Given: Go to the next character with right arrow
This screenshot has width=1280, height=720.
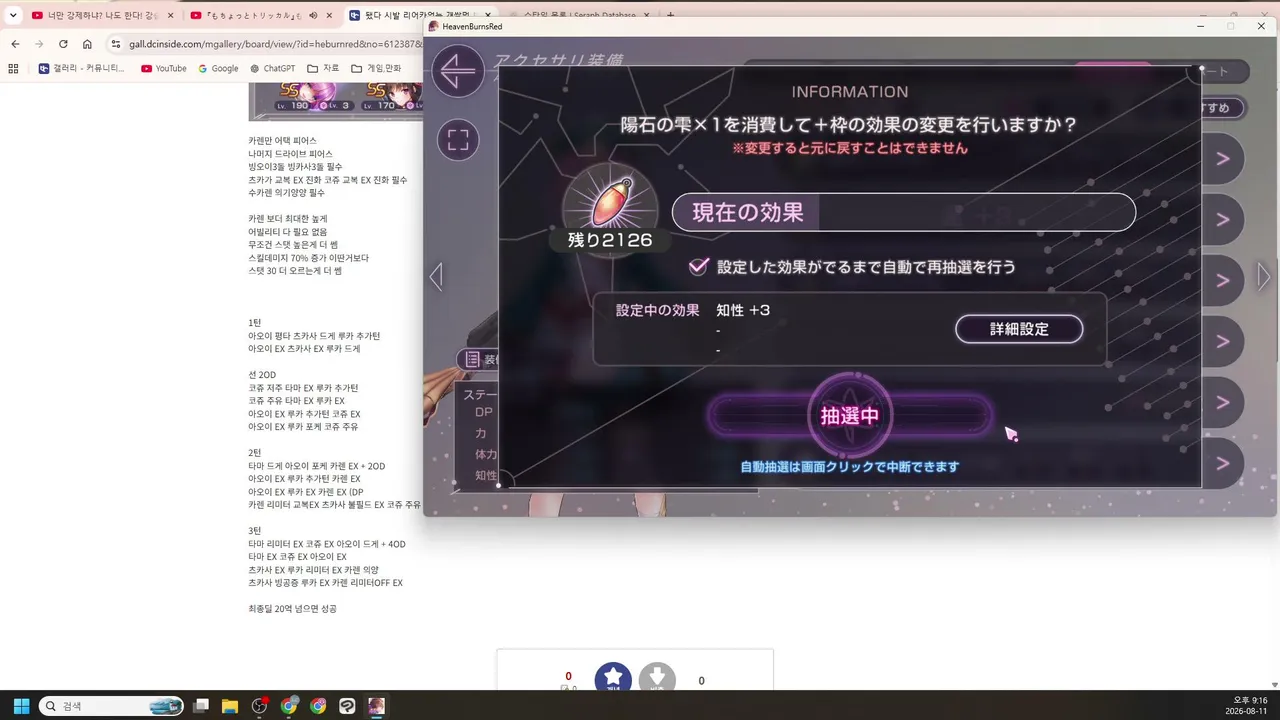Looking at the screenshot, I should [1264, 276].
